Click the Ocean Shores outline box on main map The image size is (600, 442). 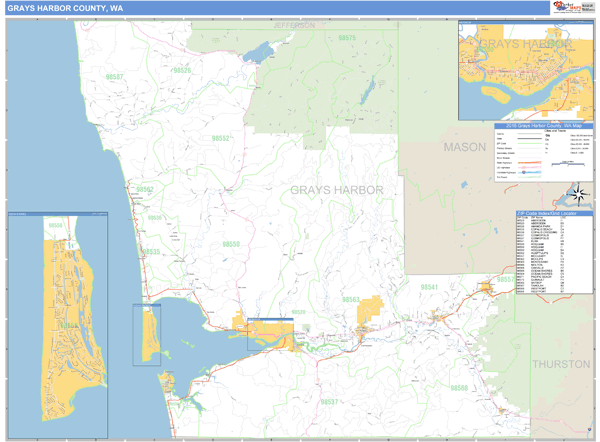(147, 335)
